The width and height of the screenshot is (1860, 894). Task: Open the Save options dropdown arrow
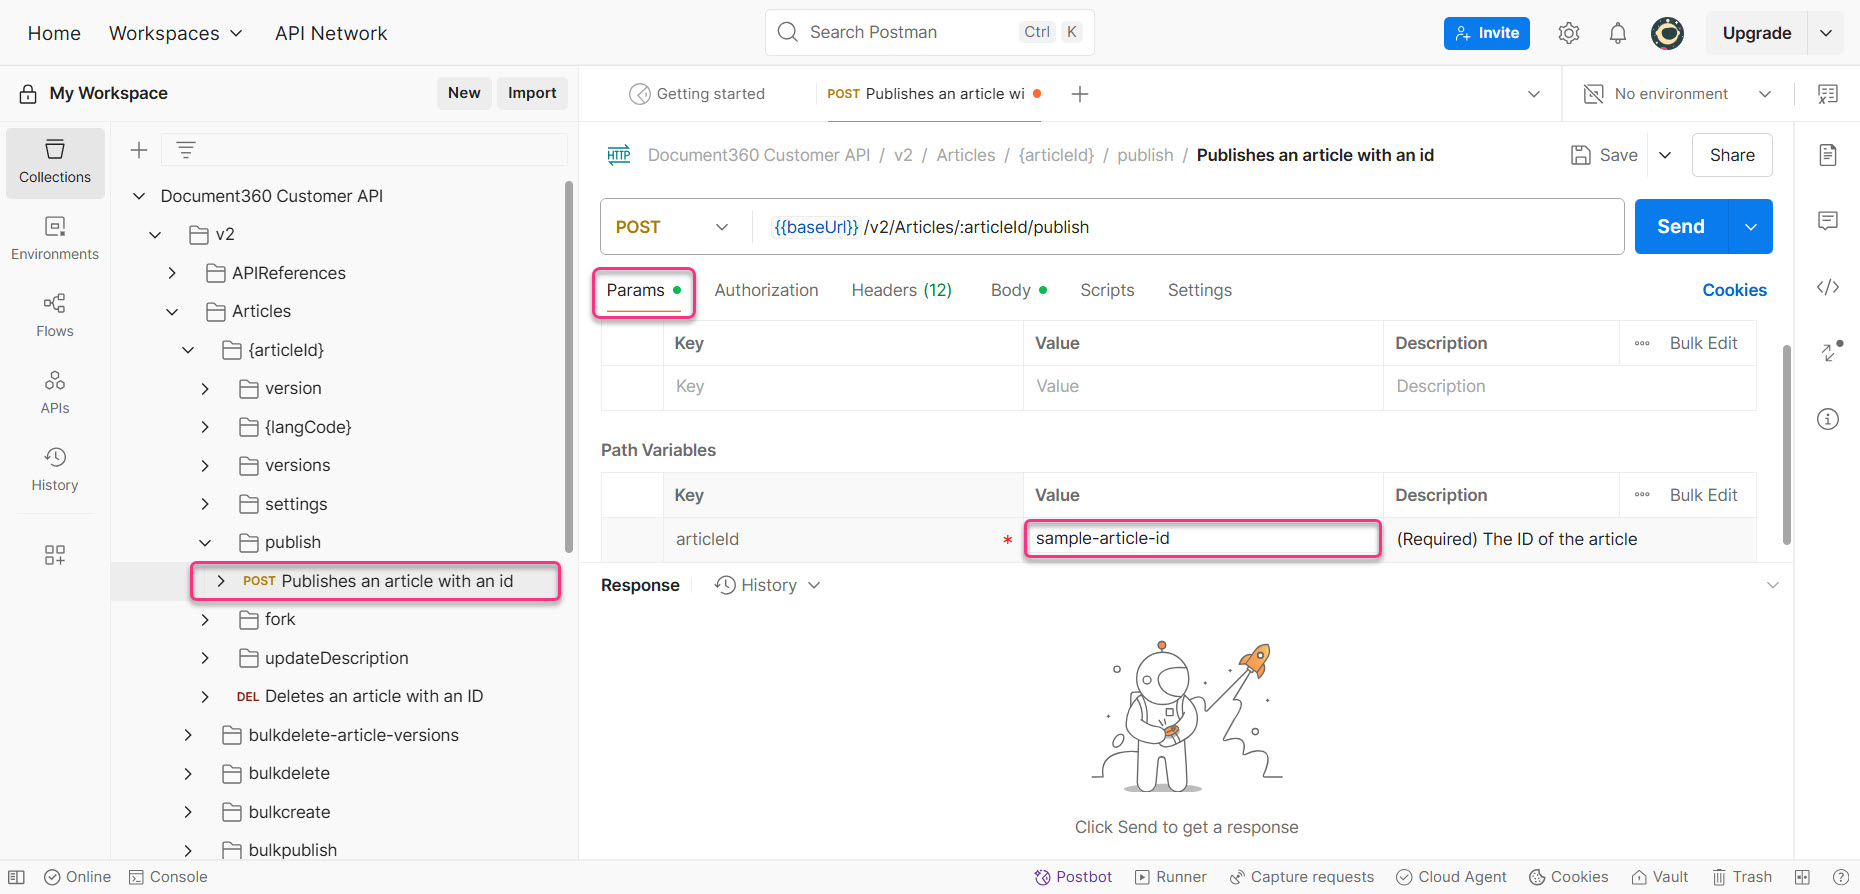click(x=1665, y=155)
